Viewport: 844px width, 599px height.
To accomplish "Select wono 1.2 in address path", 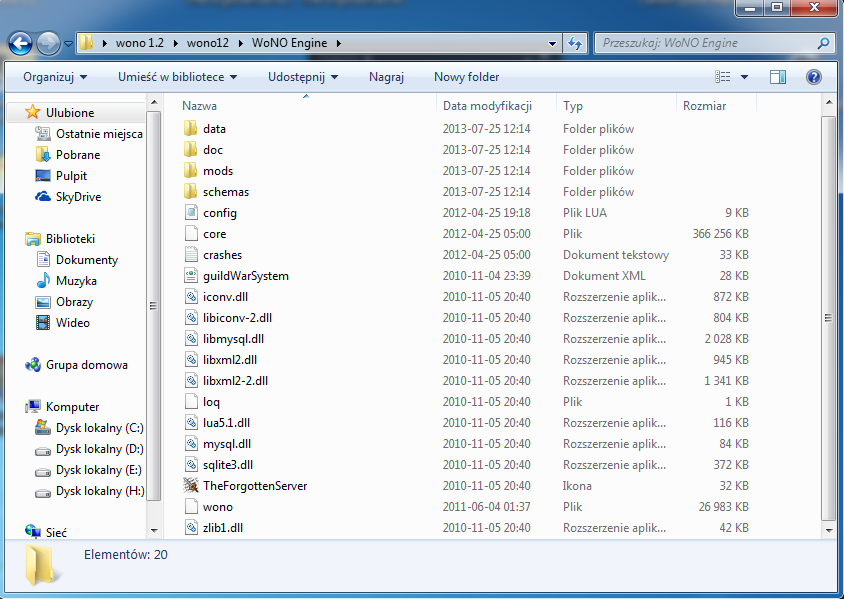I will (x=139, y=43).
